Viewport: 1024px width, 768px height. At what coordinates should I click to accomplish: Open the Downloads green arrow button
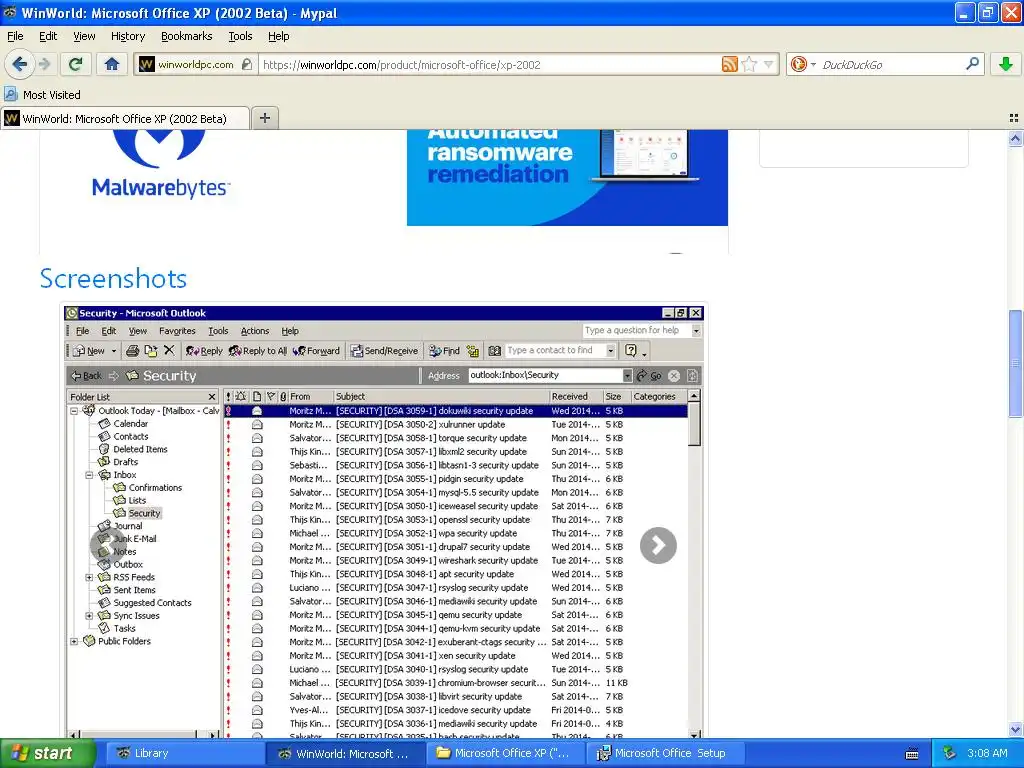point(1006,64)
